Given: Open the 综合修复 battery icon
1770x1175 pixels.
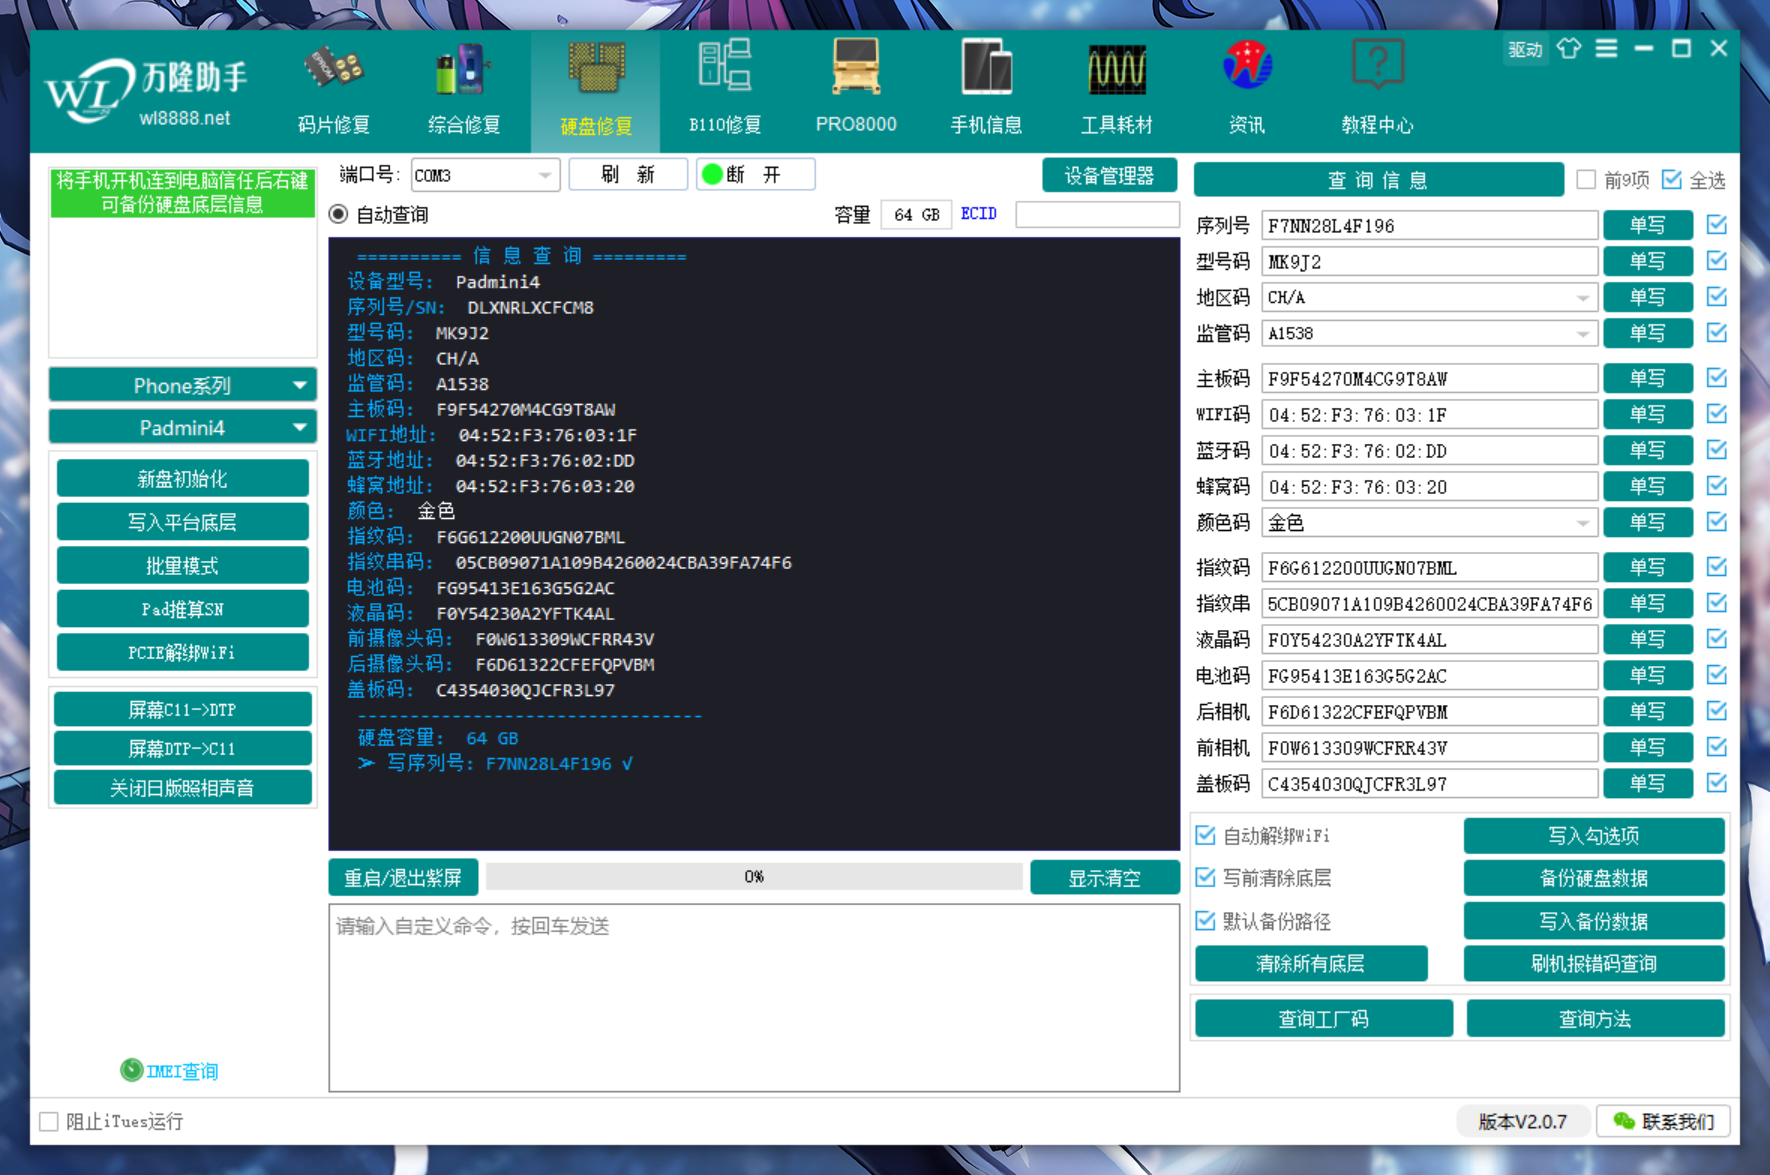Looking at the screenshot, I should 463,72.
